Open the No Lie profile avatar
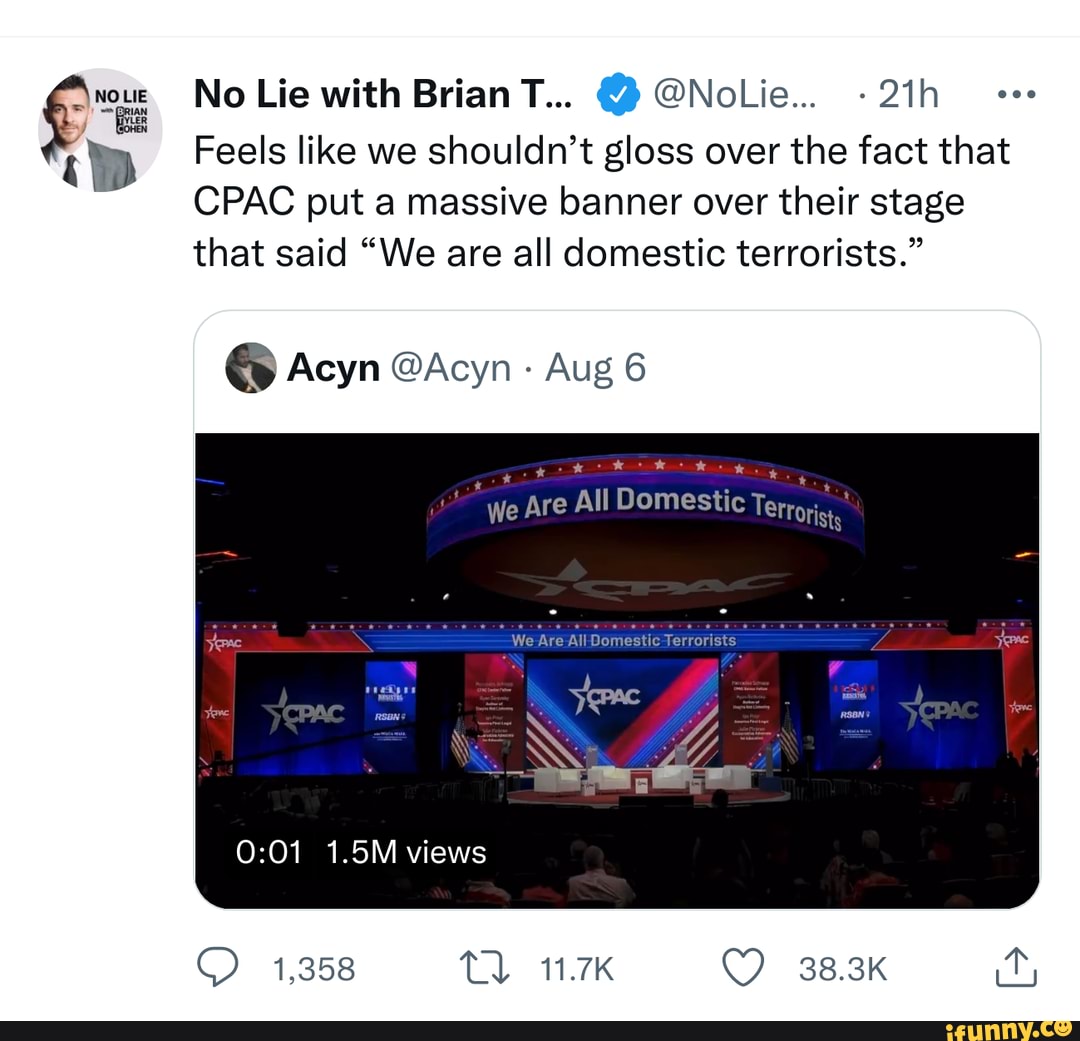The height and width of the screenshot is (1041, 1080). pyautogui.click(x=100, y=131)
